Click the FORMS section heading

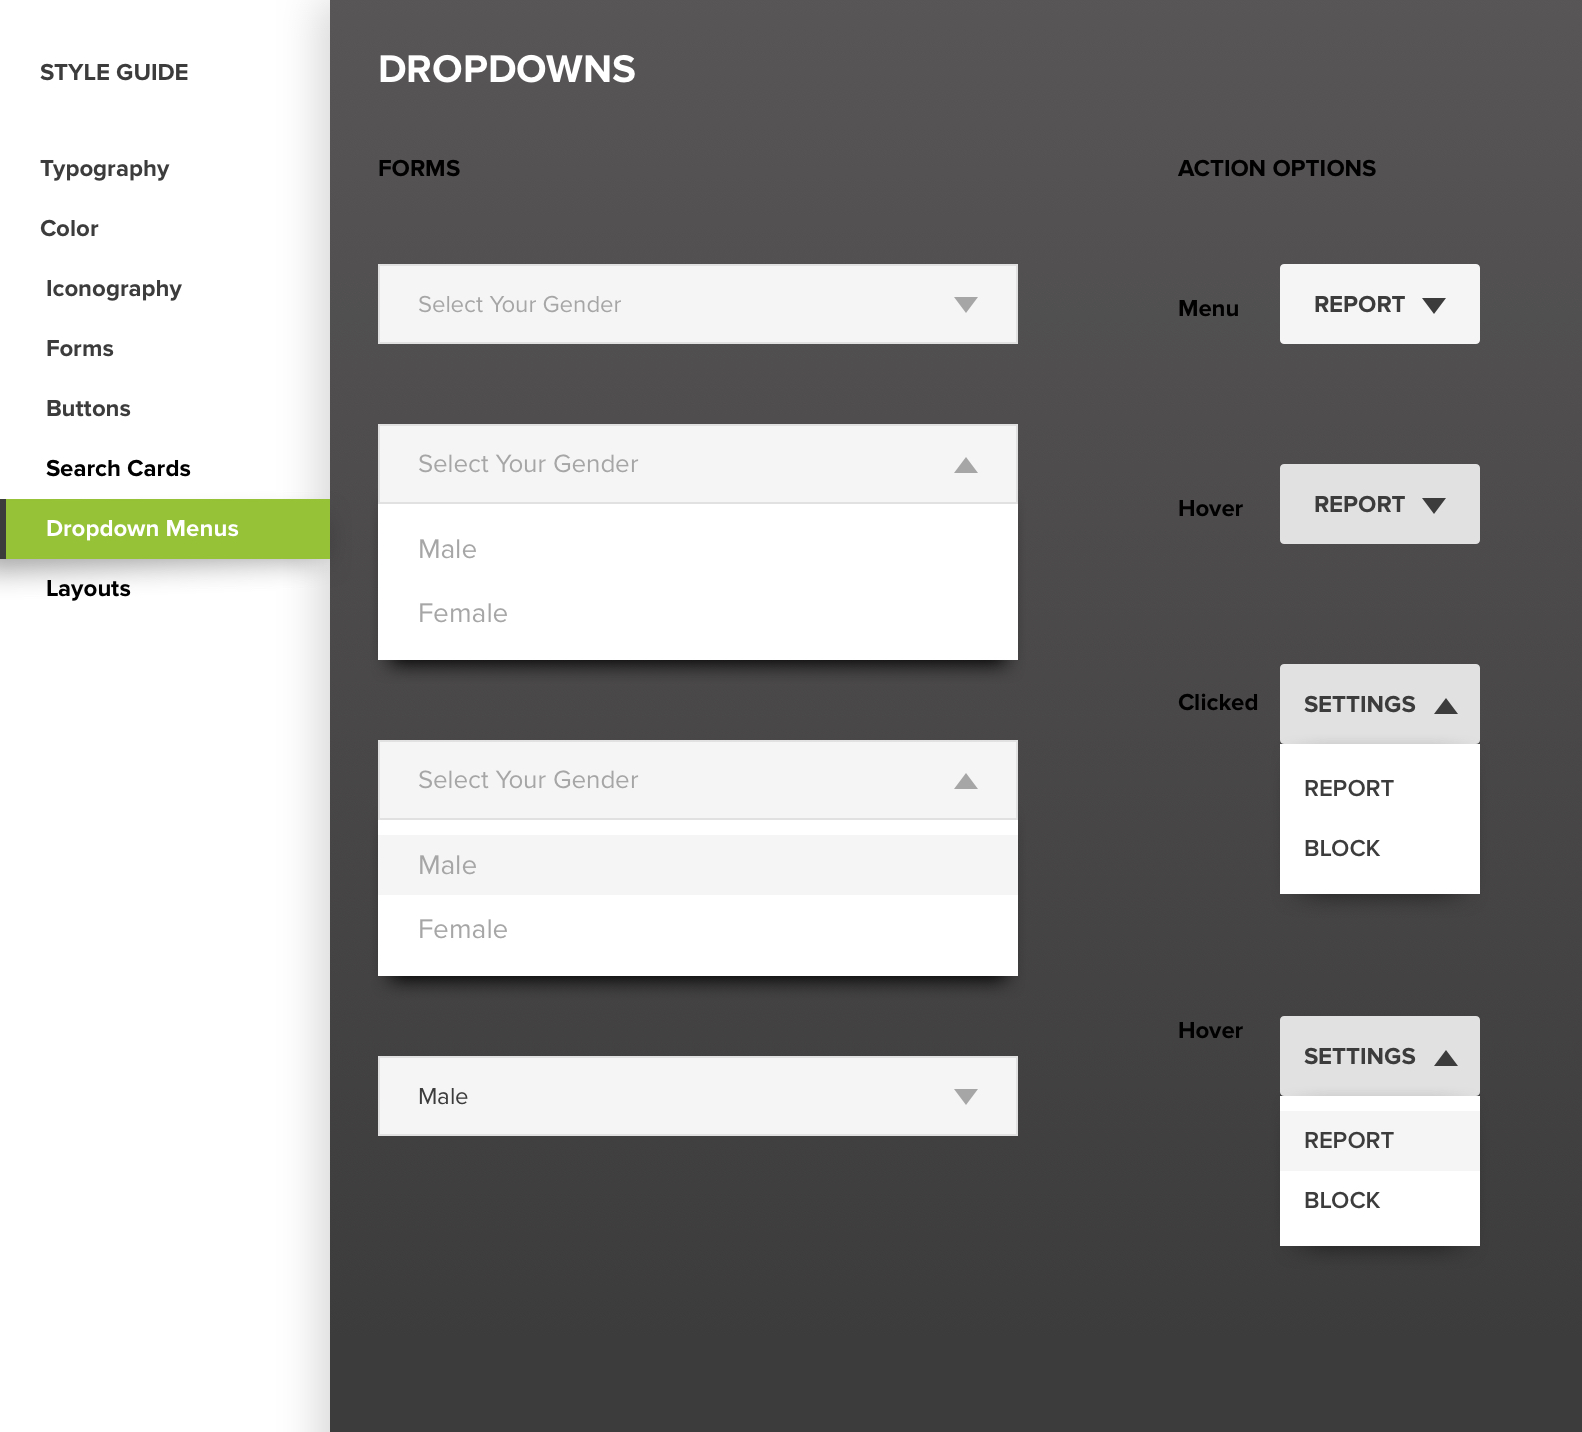419,168
